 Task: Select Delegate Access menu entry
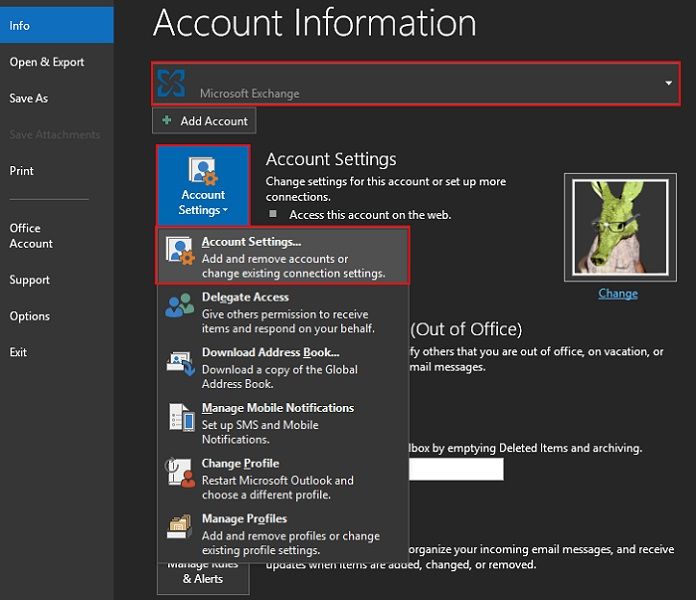[x=282, y=312]
